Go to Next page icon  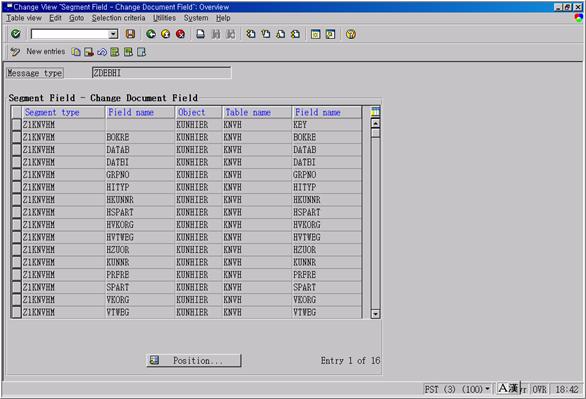pyautogui.click(x=280, y=34)
